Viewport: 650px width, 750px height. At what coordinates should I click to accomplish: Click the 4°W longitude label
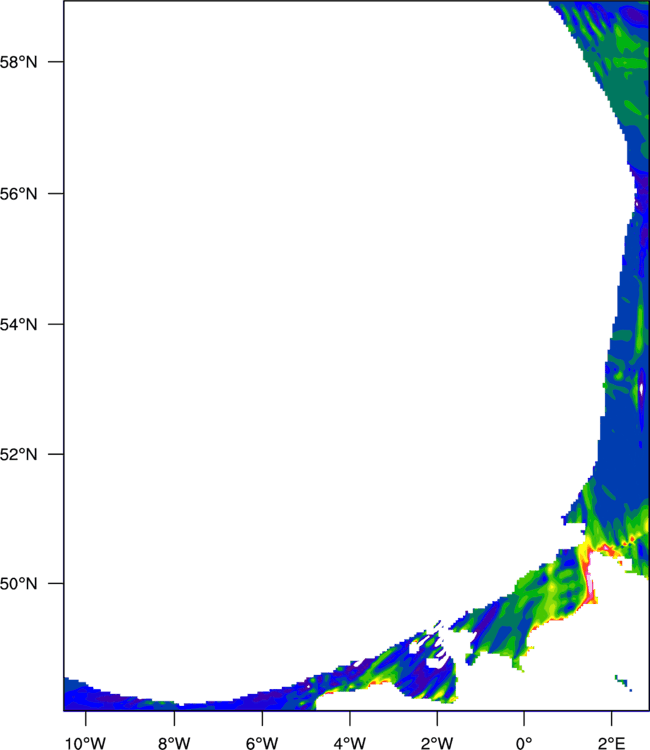point(350,743)
